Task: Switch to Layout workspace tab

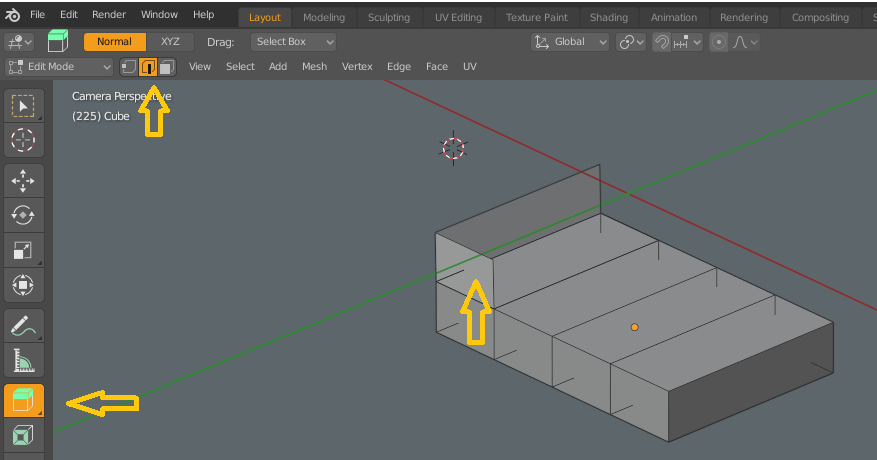Action: pos(265,17)
